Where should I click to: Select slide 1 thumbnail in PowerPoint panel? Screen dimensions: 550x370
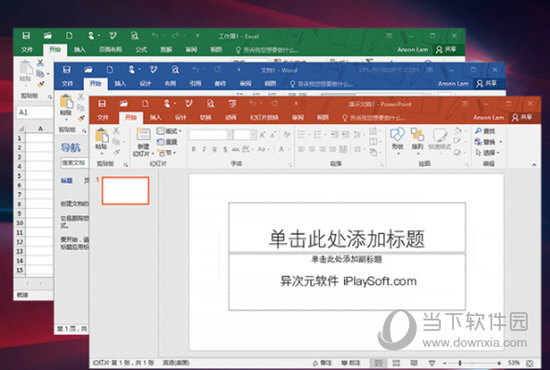125,190
